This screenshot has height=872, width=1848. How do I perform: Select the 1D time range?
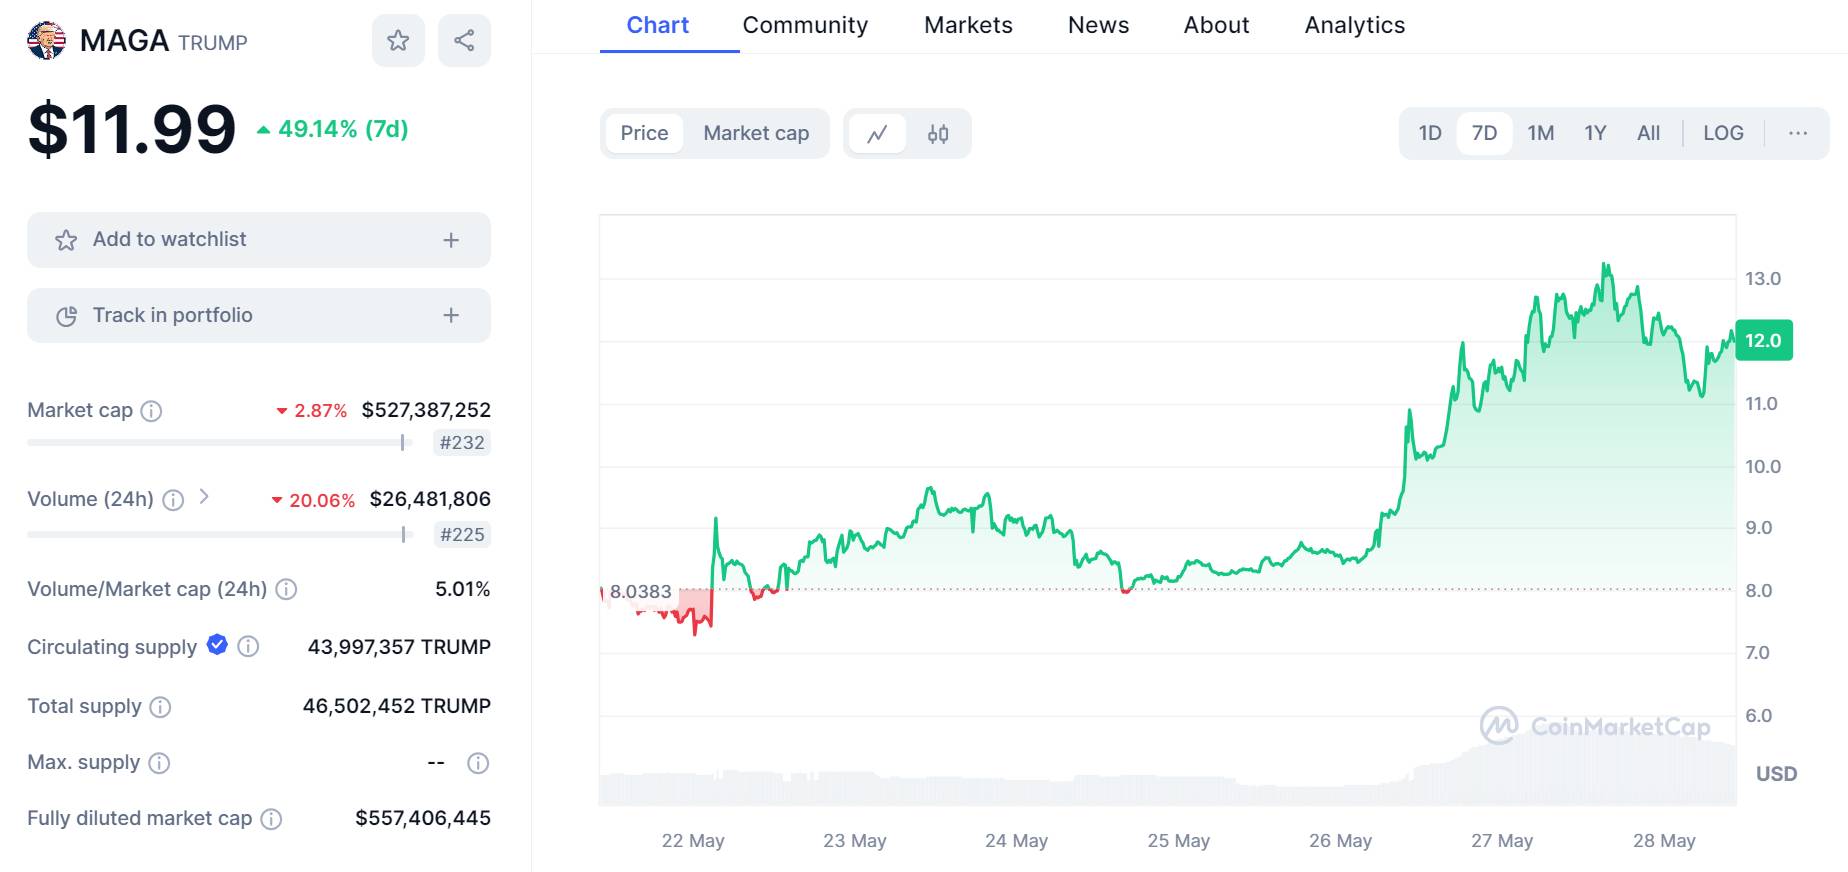[x=1430, y=133]
